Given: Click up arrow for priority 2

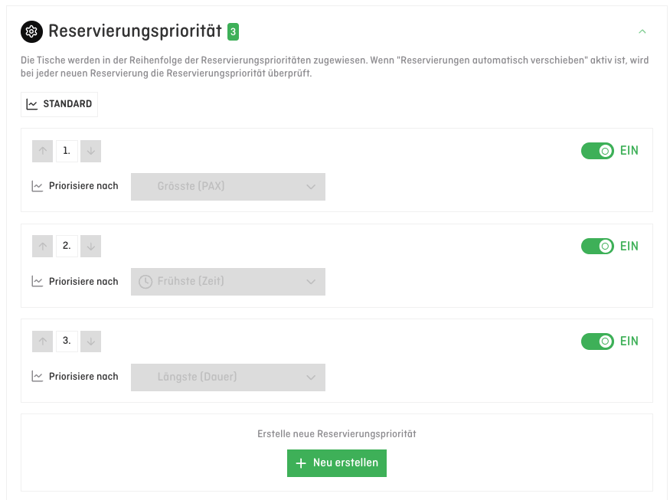Looking at the screenshot, I should 42,246.
